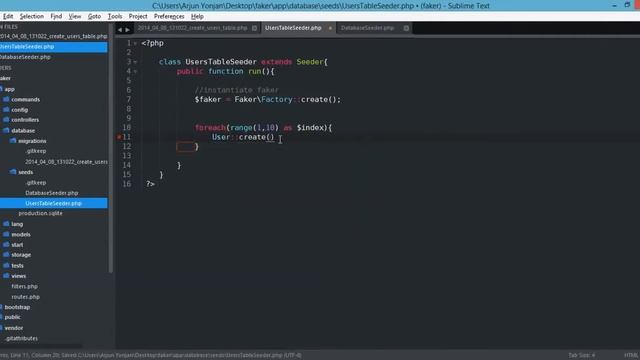
Task: Open the Tools menu
Action: [x=115, y=16]
